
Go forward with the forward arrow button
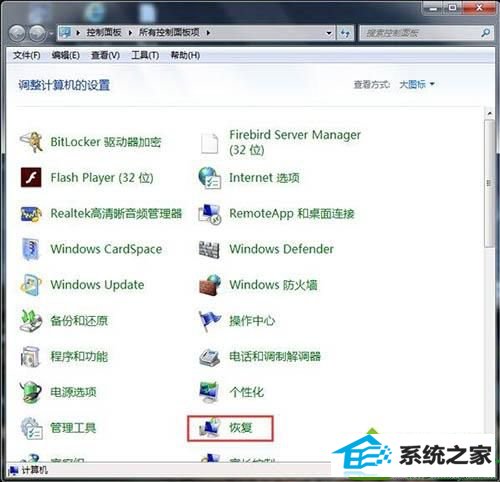pos(37,33)
